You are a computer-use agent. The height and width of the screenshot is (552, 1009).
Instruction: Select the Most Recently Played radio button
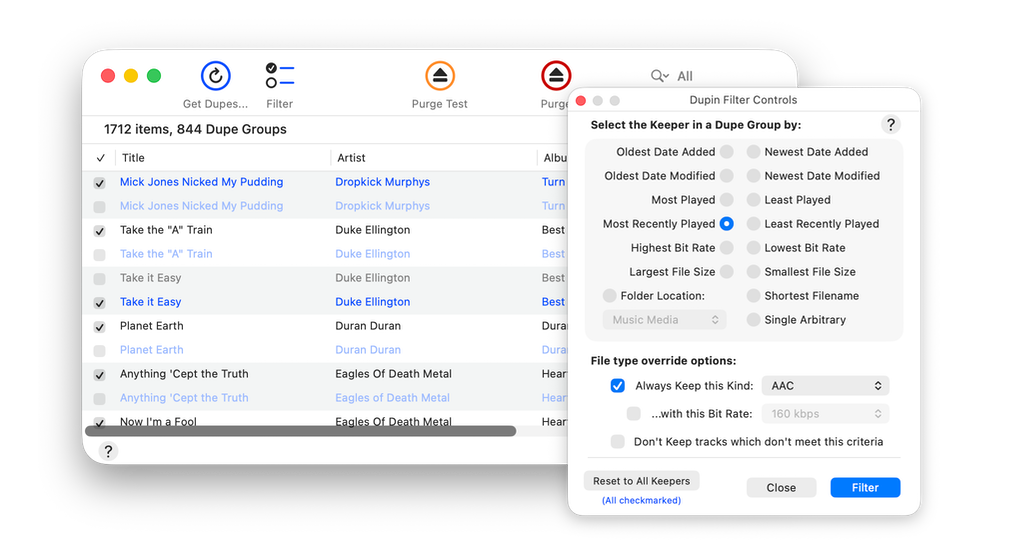click(x=726, y=224)
